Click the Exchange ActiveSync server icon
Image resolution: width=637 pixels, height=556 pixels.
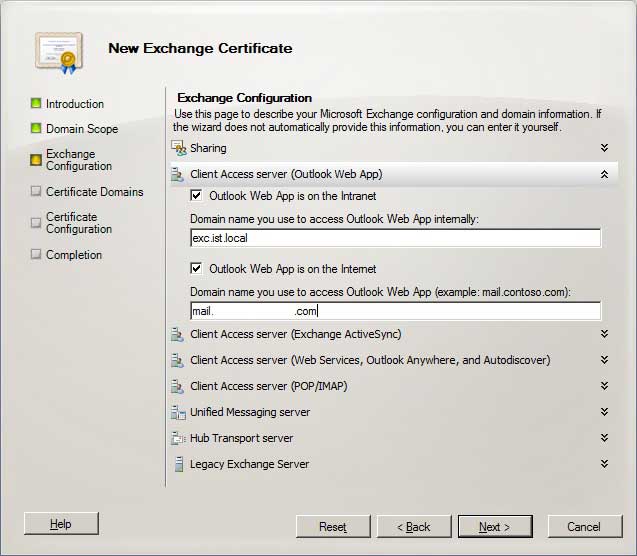178,334
